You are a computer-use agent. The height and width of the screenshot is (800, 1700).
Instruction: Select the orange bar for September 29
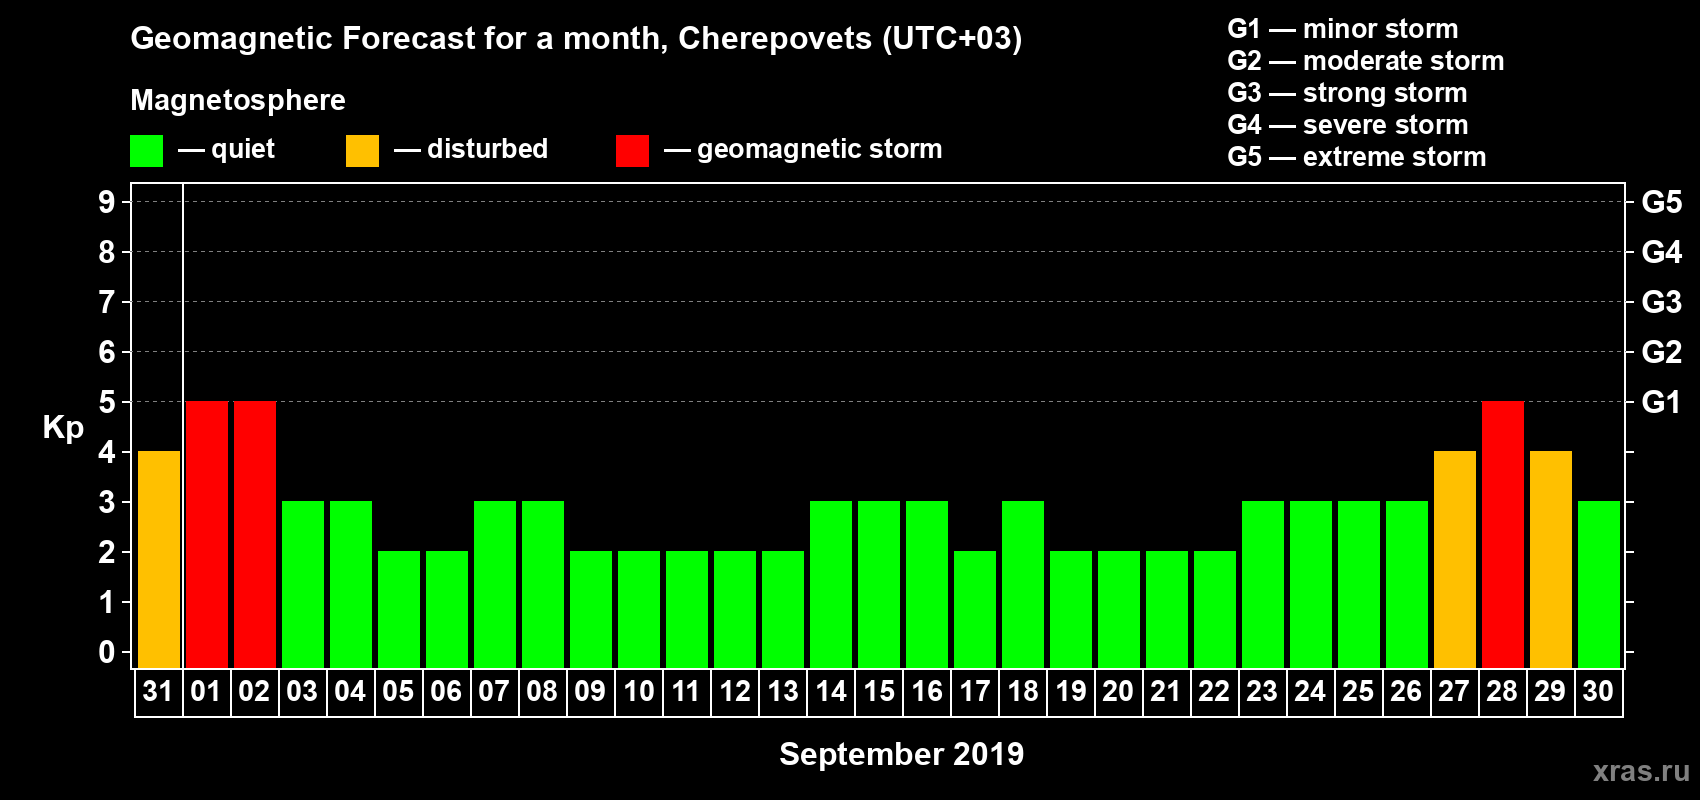tap(1551, 559)
